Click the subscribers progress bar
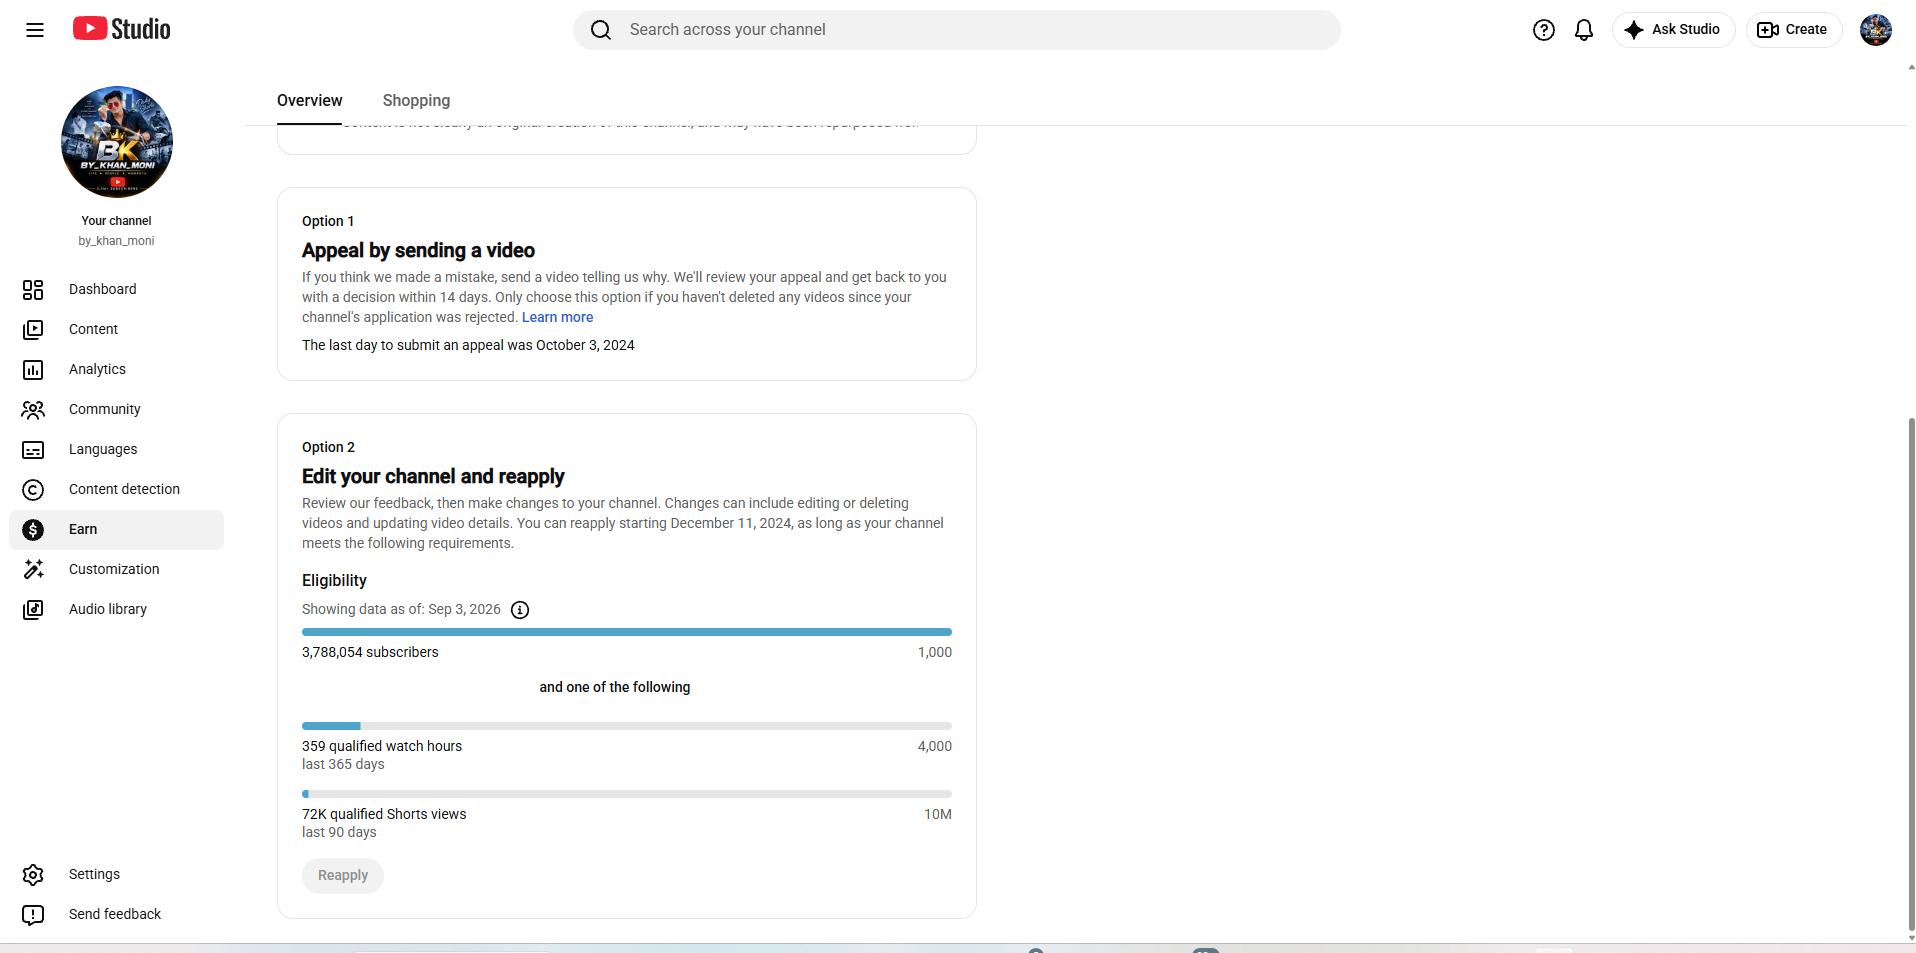 [x=627, y=632]
